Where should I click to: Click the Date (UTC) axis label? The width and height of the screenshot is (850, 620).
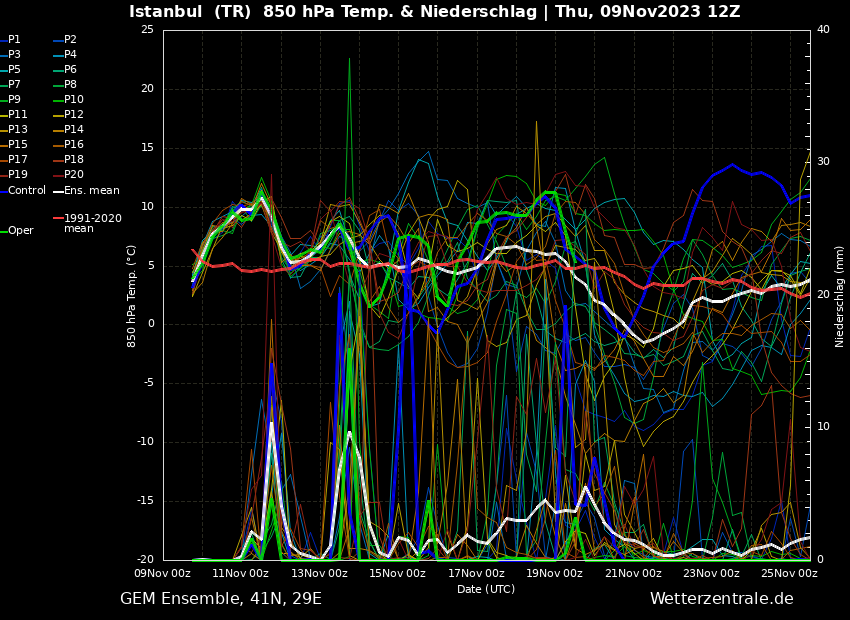point(486,589)
